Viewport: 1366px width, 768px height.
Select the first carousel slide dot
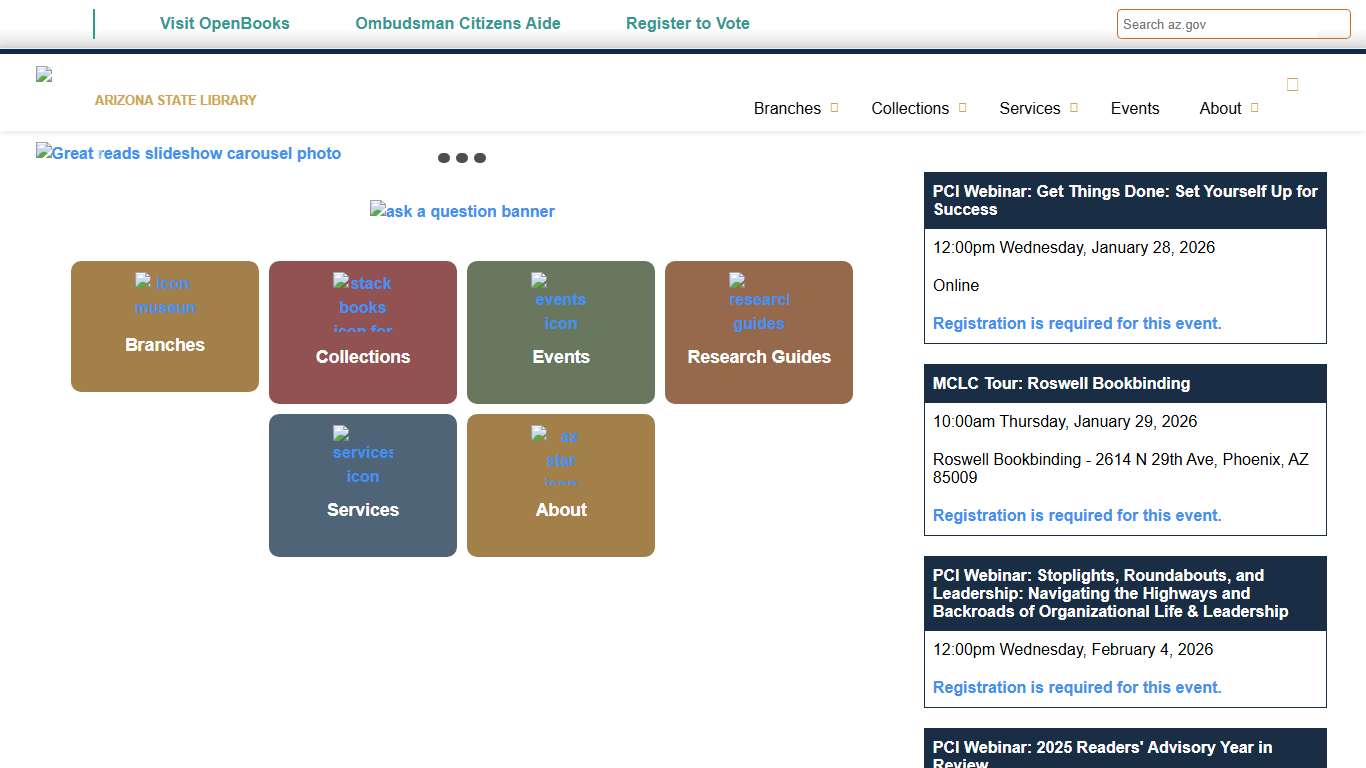point(443,158)
